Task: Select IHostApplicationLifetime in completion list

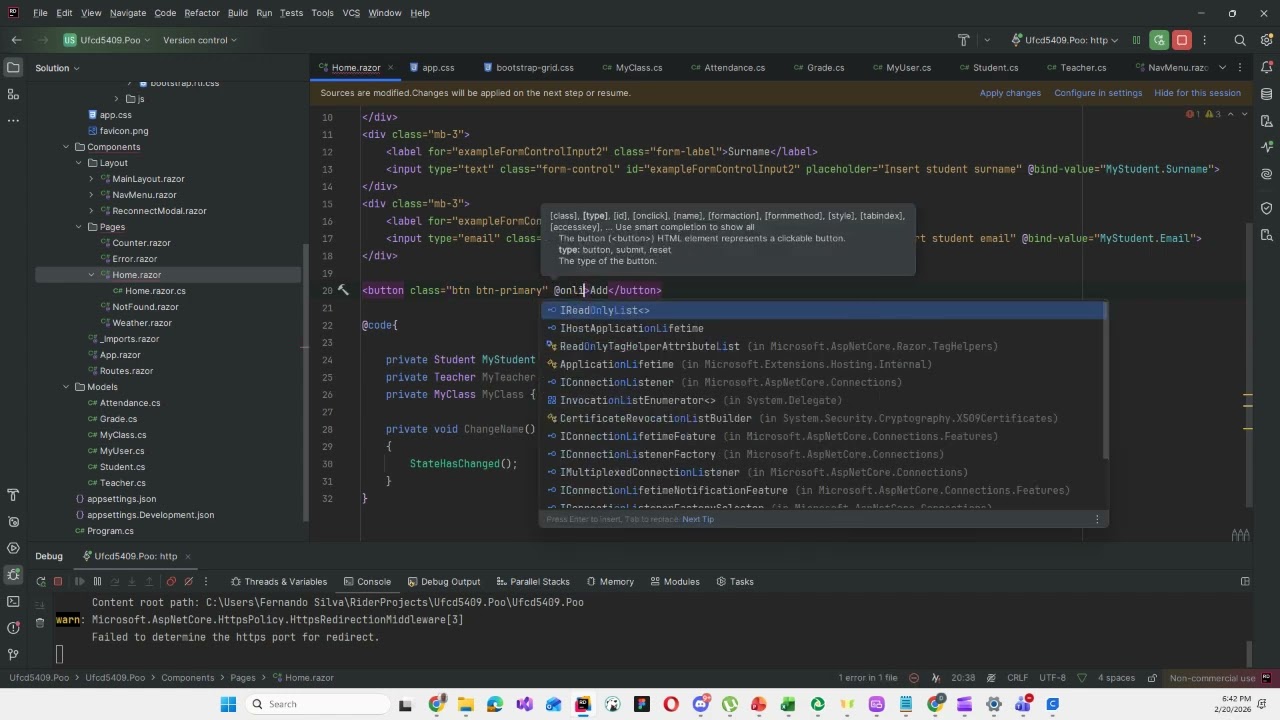Action: coord(631,328)
